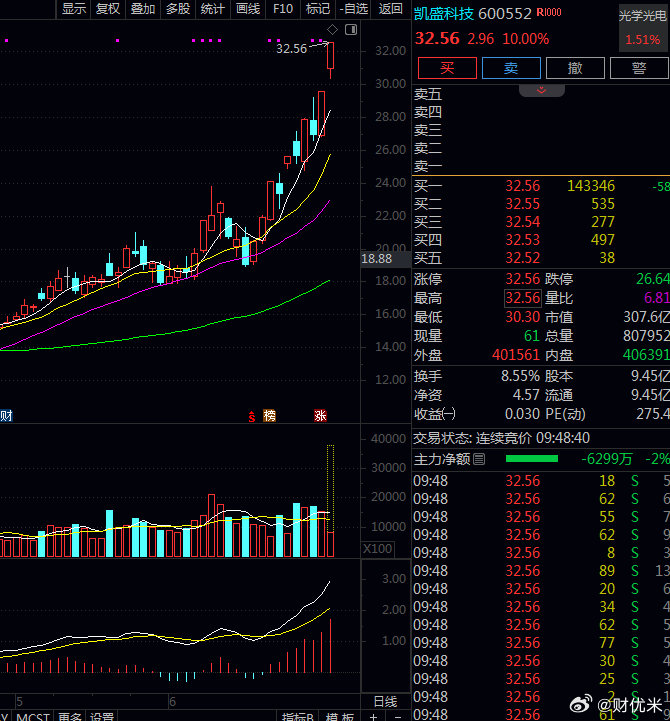Open the red S marker on chart
This screenshot has height=721, width=670.
[x=252, y=417]
